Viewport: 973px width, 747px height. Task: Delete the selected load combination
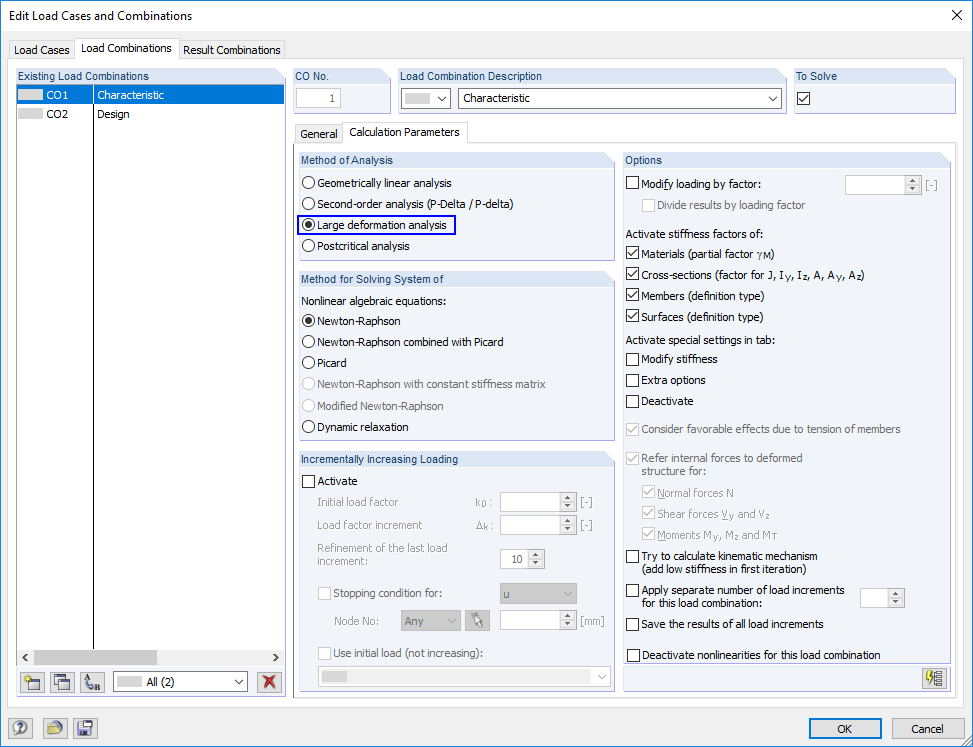[269, 682]
